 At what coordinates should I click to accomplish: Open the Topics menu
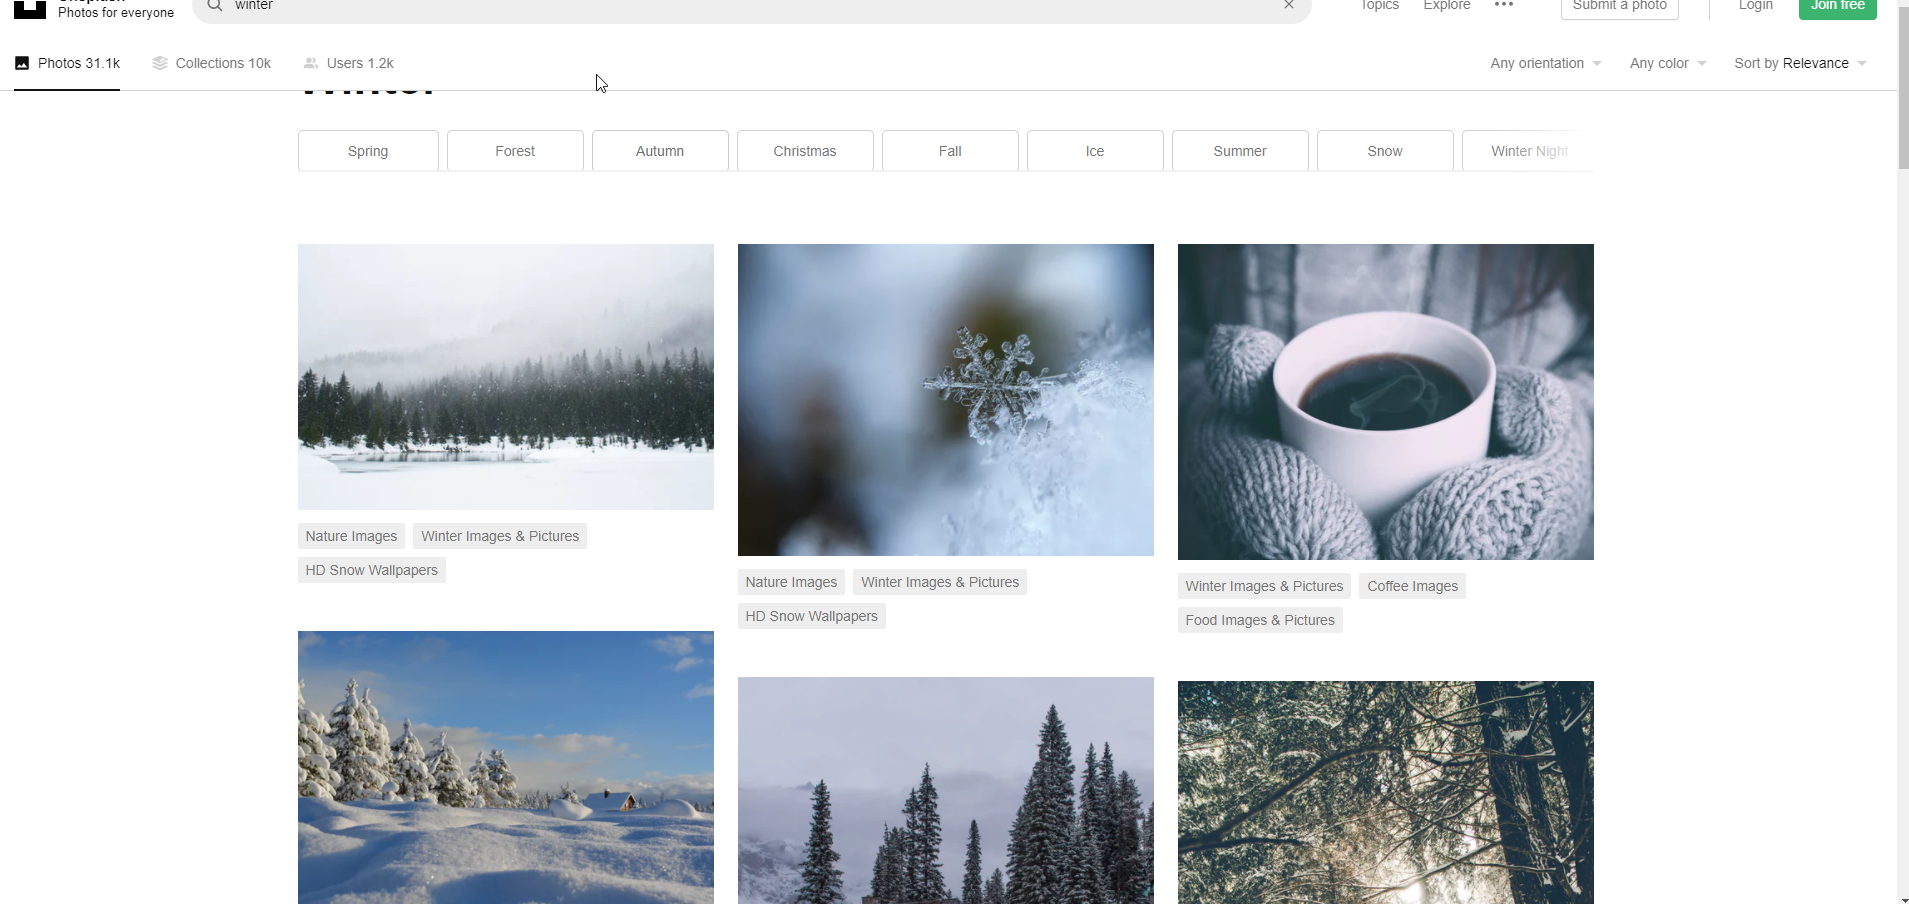[x=1379, y=5]
